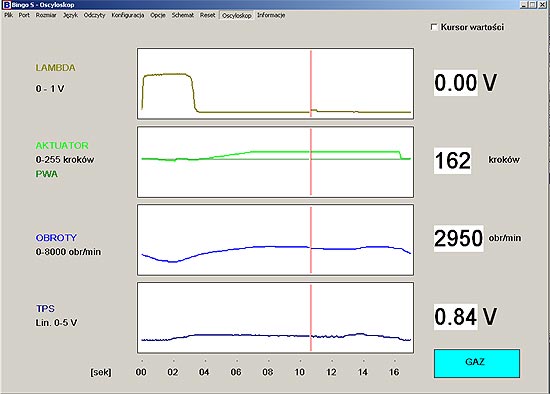Open the Plik menu
The image size is (550, 394).
point(8,15)
